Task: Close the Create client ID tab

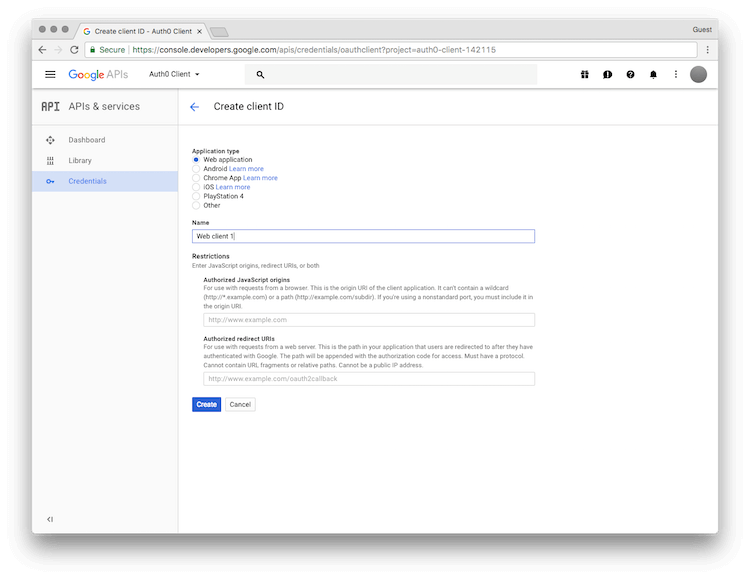Action: [199, 32]
